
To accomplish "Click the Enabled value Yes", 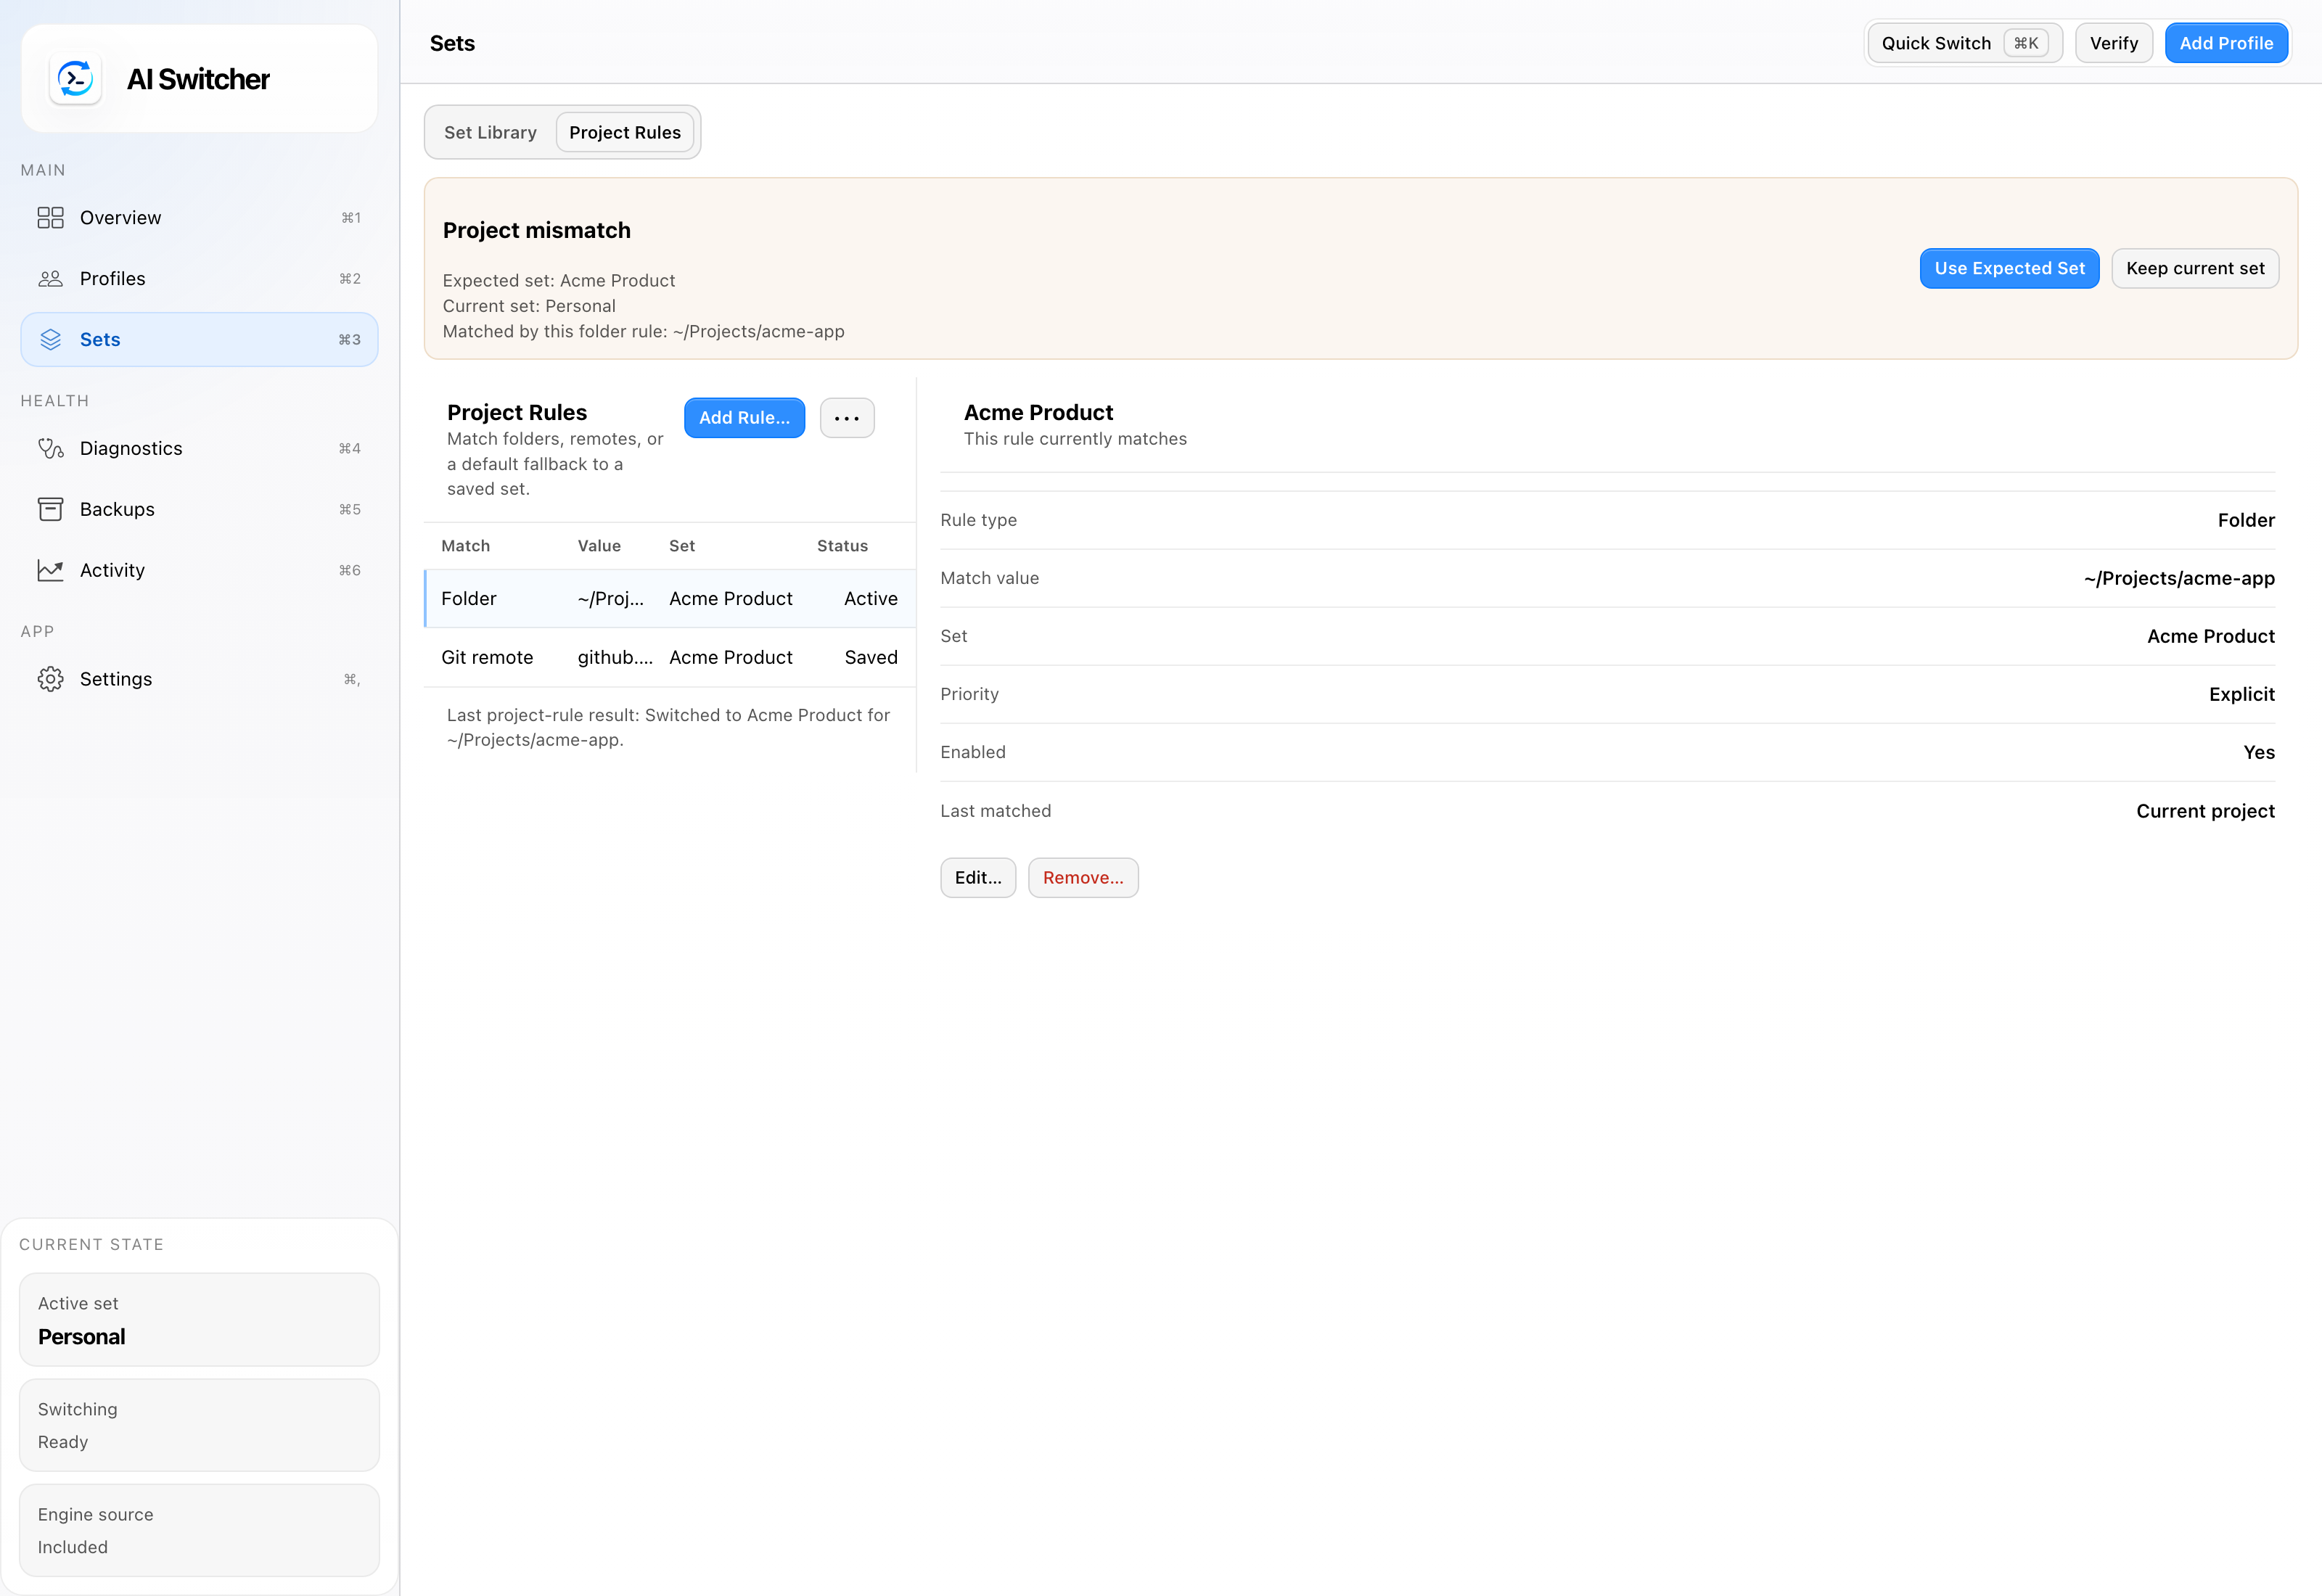I will tap(2259, 753).
